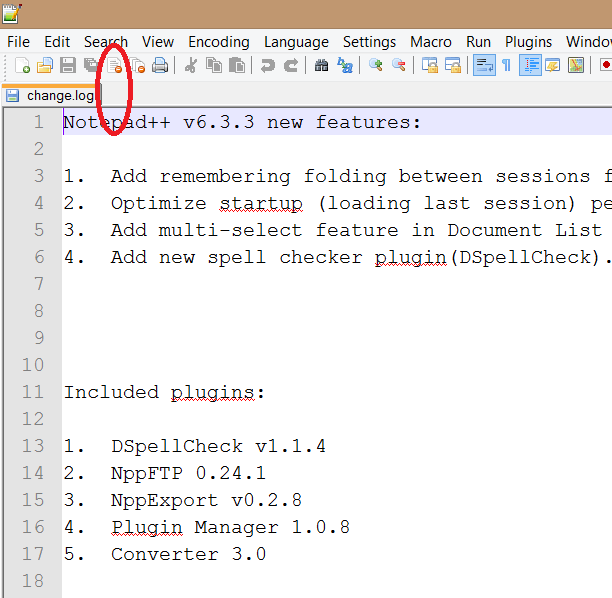Click the Document Map toolbar icon

click(x=576, y=65)
